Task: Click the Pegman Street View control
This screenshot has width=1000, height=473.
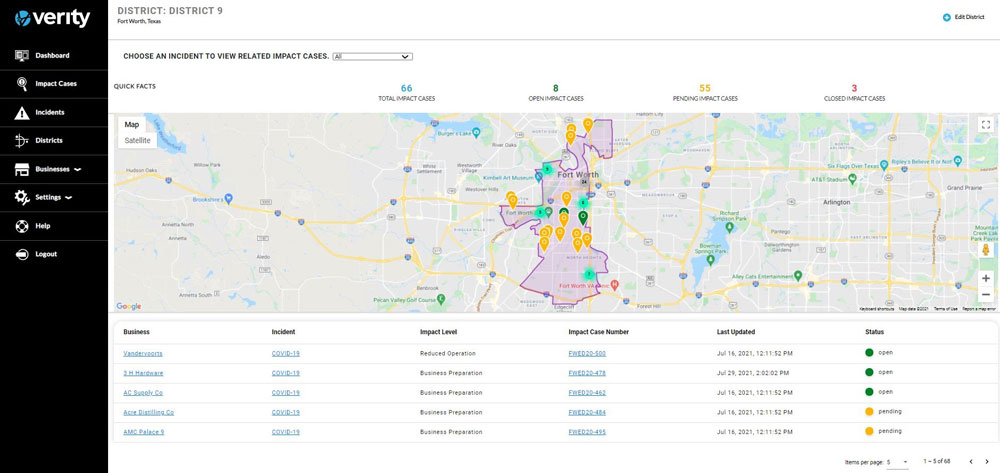Action: coord(985,251)
